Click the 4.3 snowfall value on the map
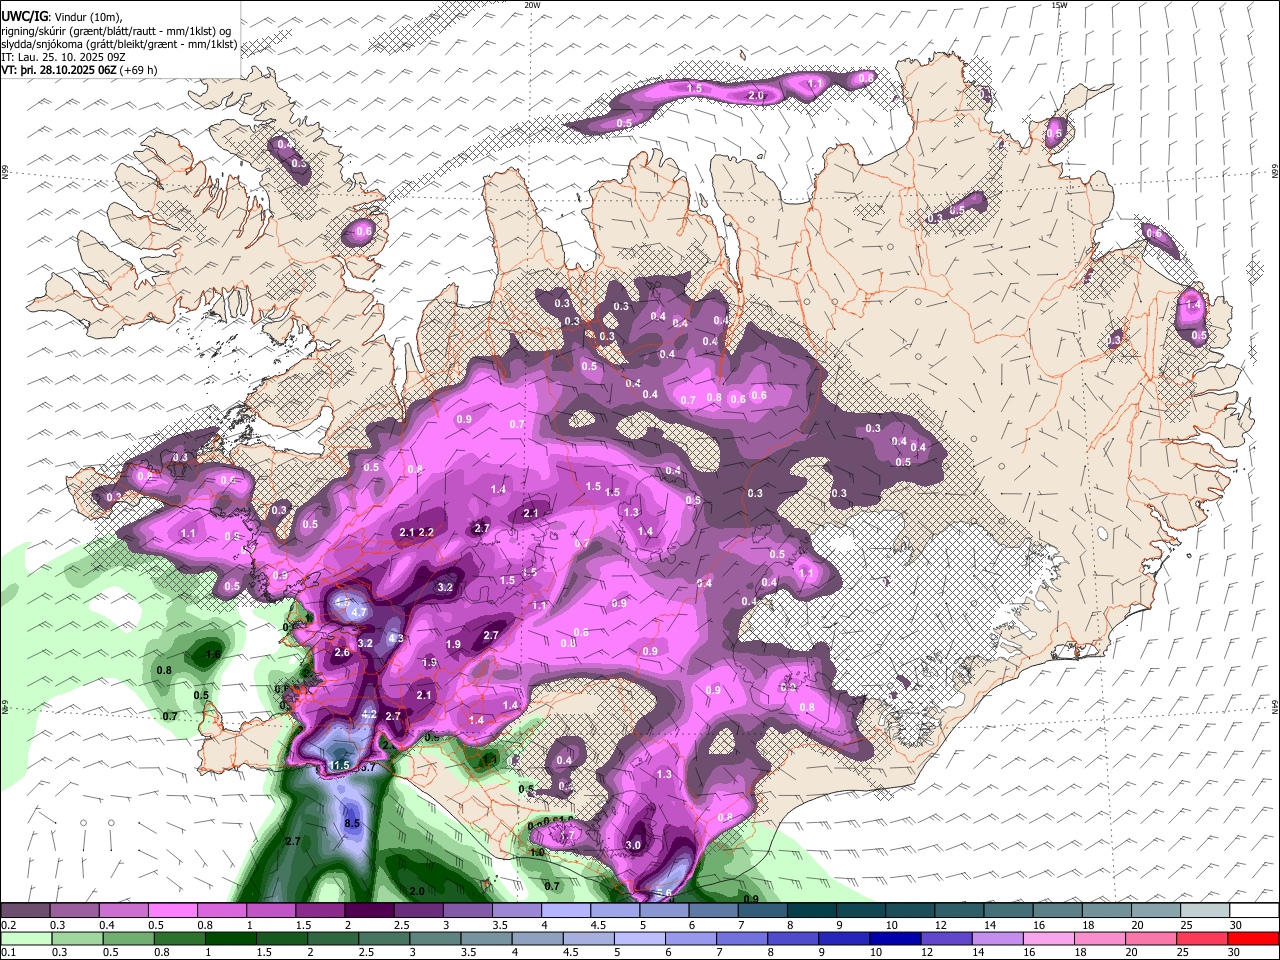1280x960 pixels. [x=395, y=638]
